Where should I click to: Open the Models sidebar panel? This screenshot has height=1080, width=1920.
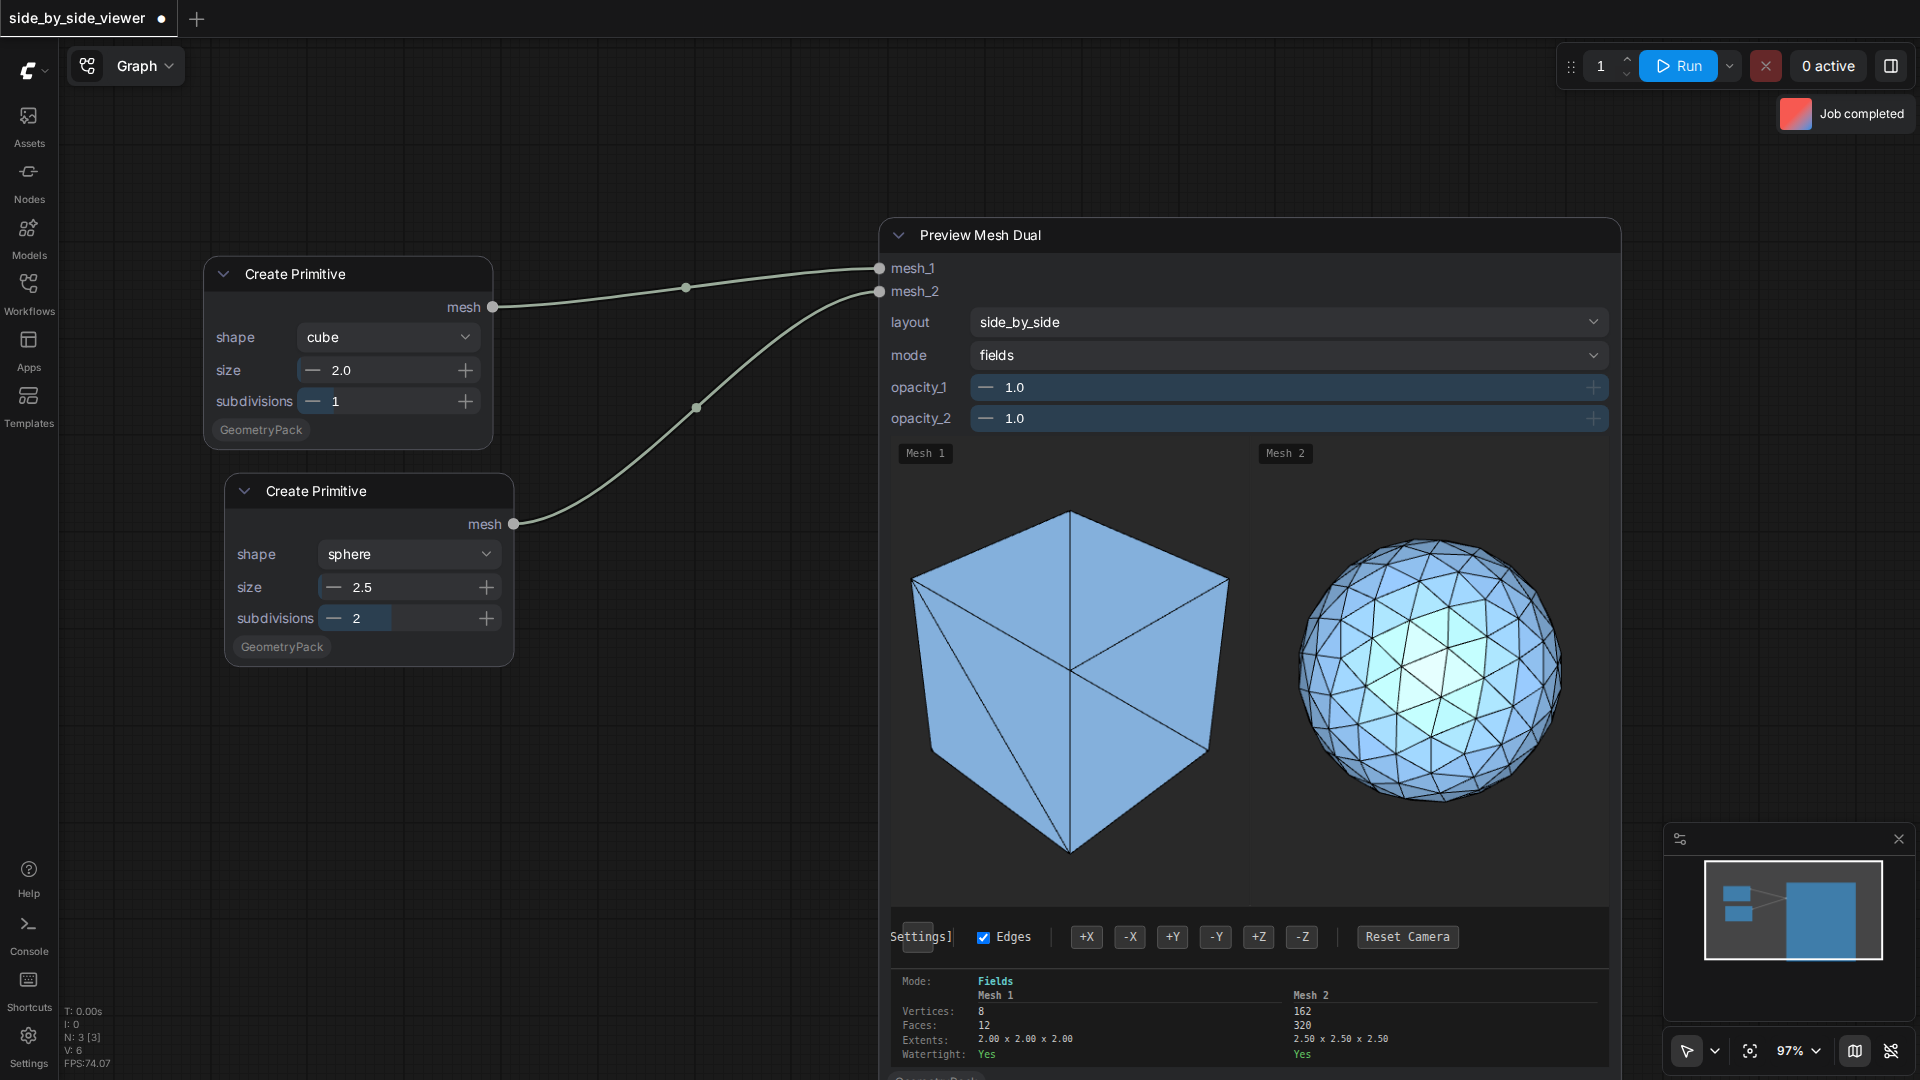click(29, 239)
